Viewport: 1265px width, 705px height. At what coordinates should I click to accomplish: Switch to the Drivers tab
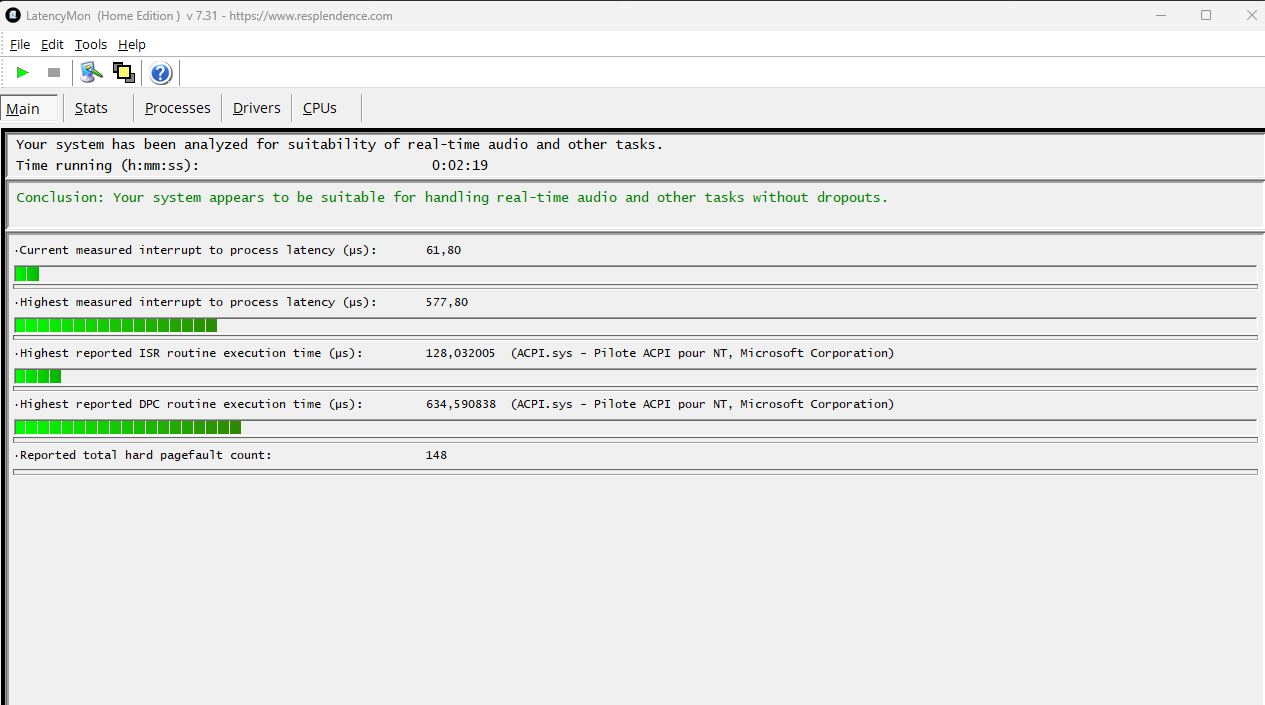pos(257,108)
